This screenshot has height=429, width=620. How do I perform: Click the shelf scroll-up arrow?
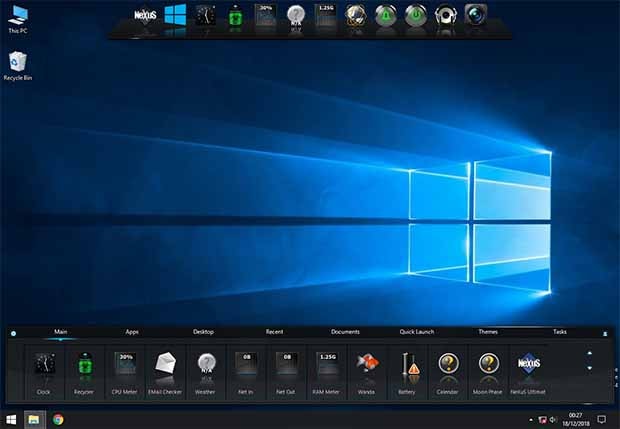(x=590, y=353)
